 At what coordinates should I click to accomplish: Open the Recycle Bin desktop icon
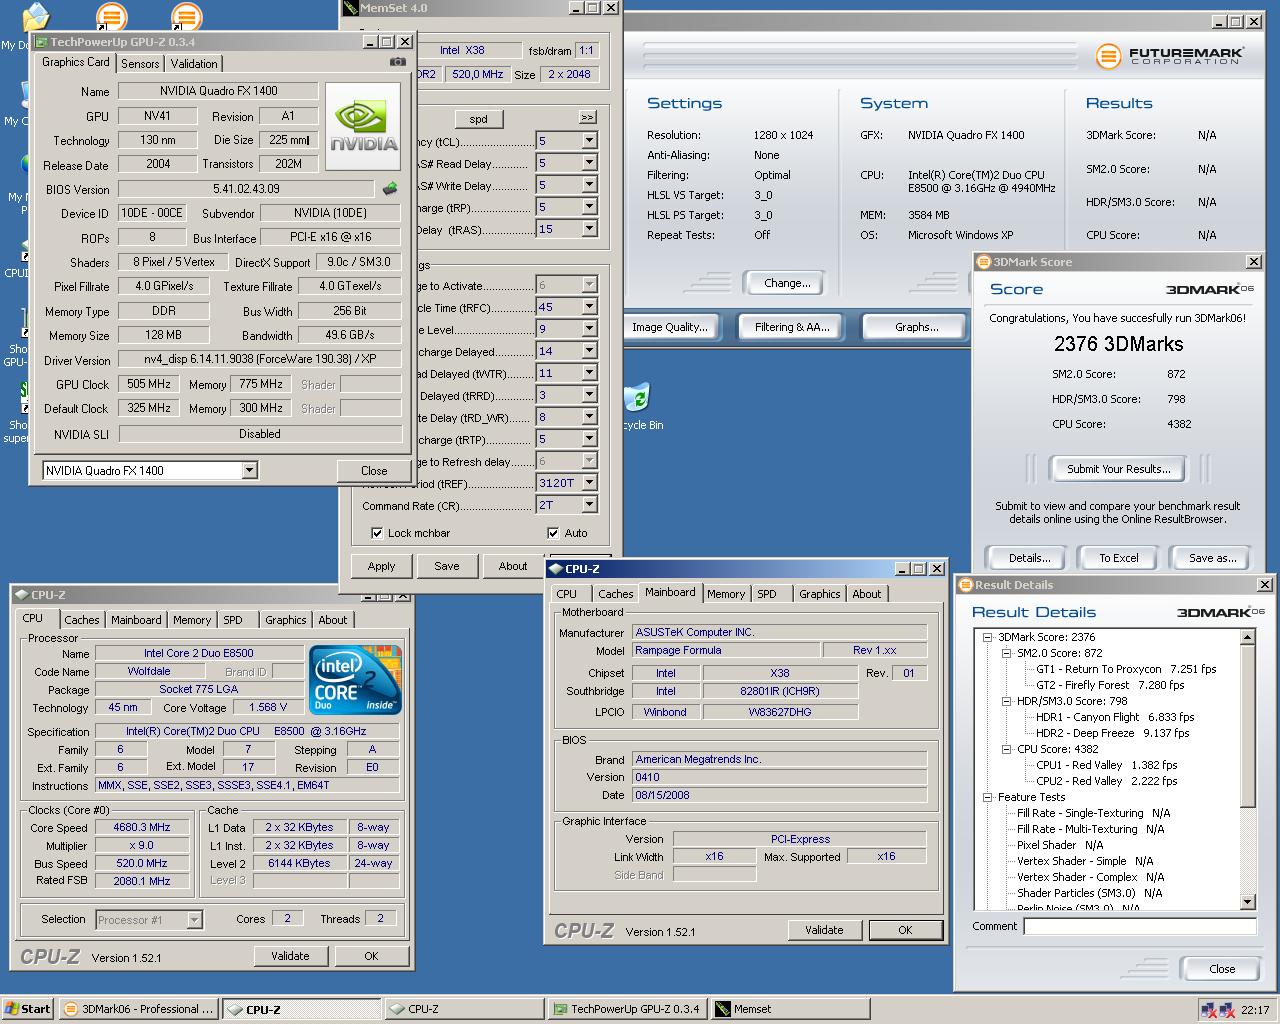pos(636,406)
